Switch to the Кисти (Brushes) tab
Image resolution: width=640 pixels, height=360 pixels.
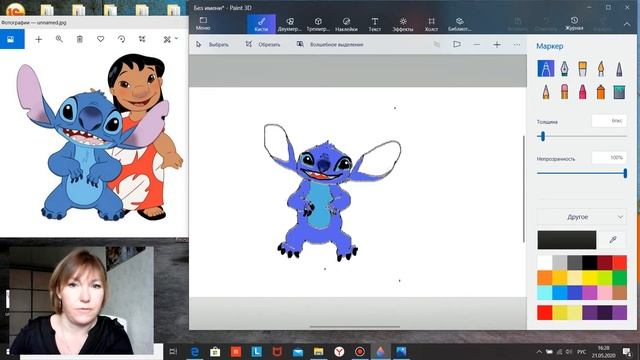pos(261,24)
